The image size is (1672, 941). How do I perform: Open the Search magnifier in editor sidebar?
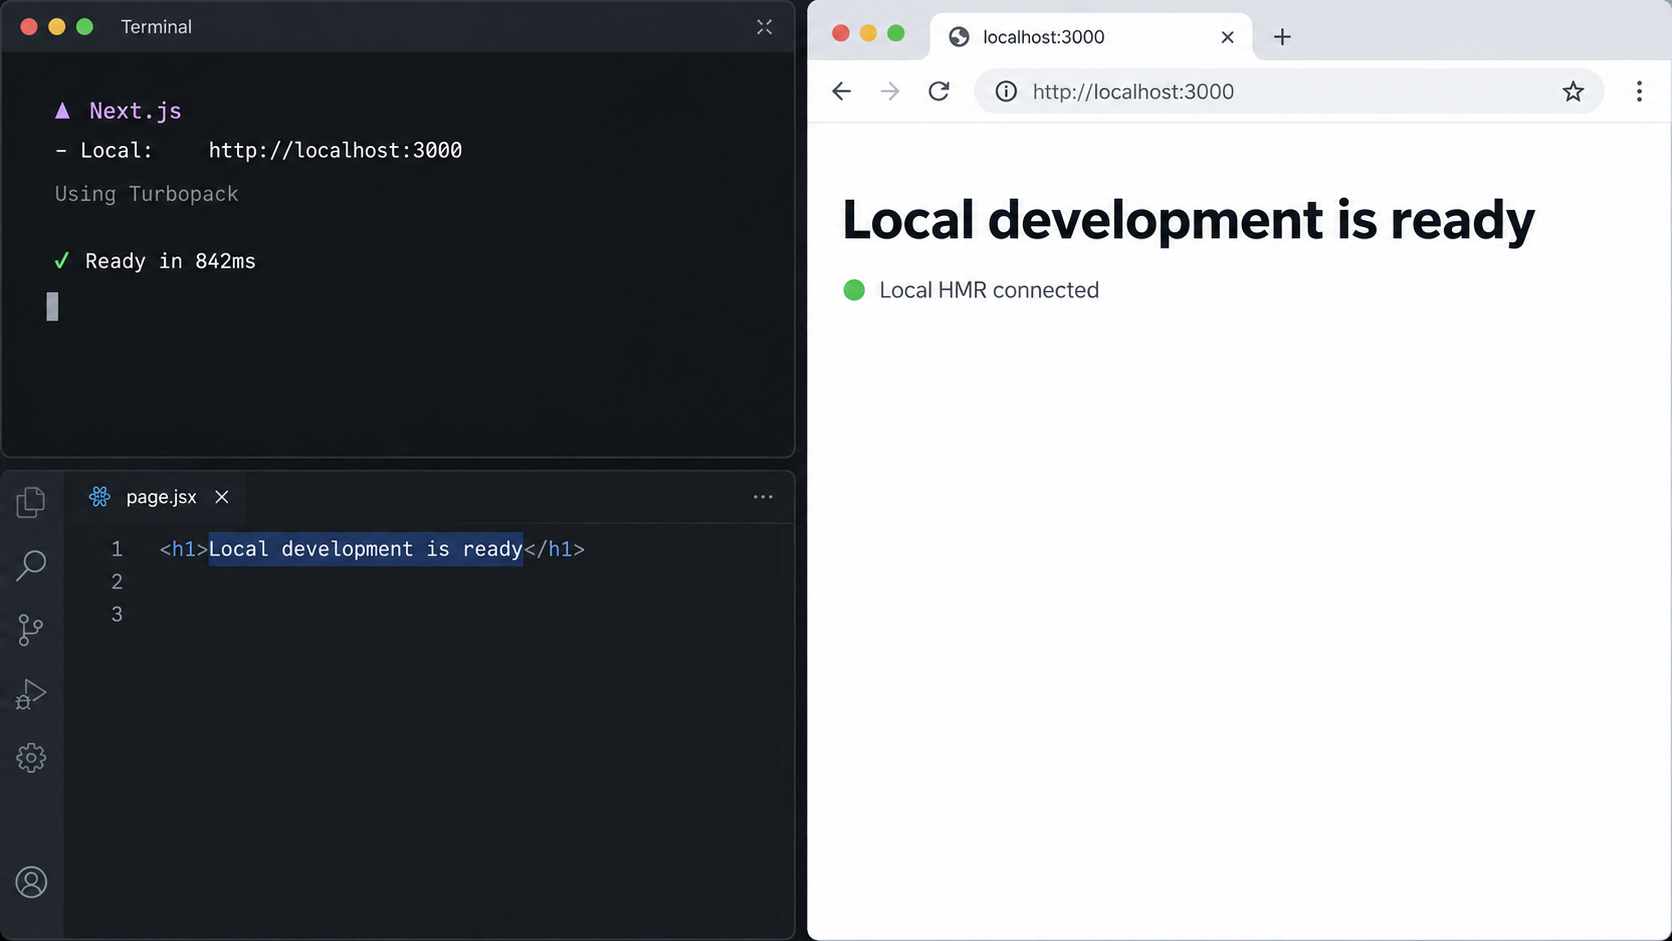tap(31, 565)
